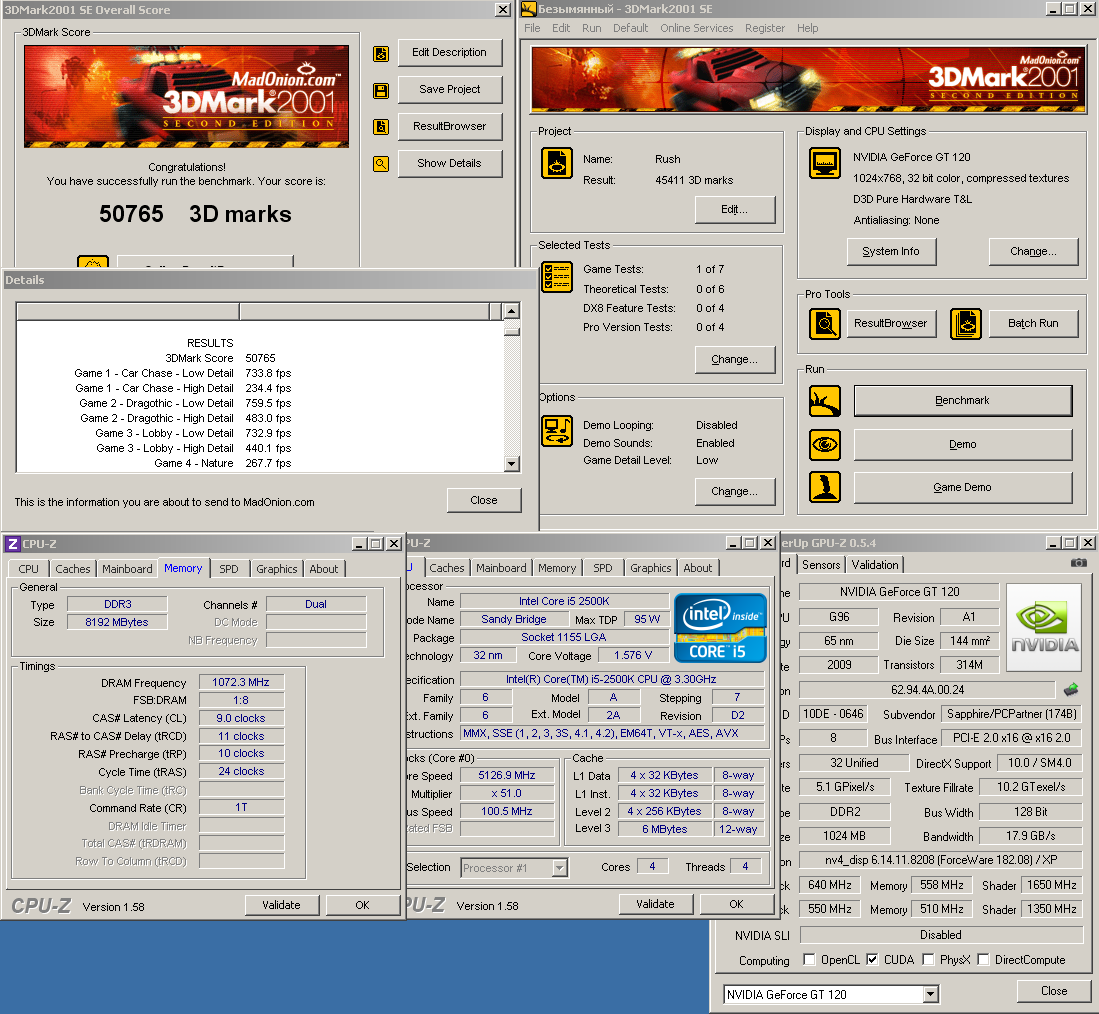Viewport: 1099px width, 1014px height.
Task: Toggle the CUDA checkbox
Action: pos(872,959)
